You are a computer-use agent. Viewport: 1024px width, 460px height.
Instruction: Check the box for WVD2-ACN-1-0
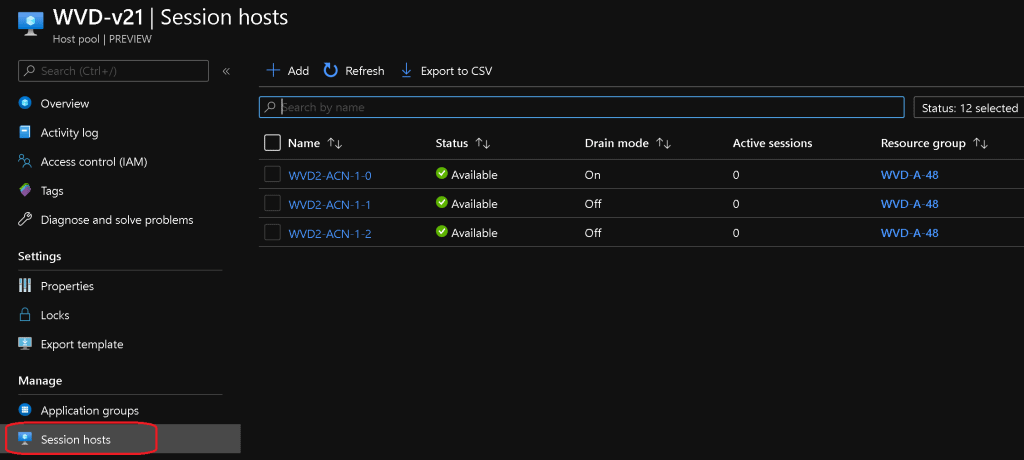pyautogui.click(x=272, y=174)
